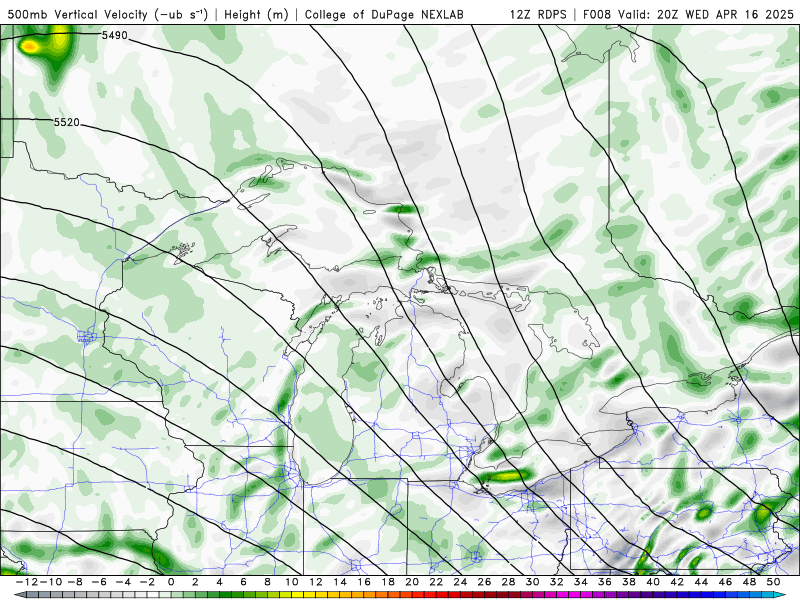The height and width of the screenshot is (600, 800).
Task: Click the '50' color scale value
Action: (x=773, y=582)
